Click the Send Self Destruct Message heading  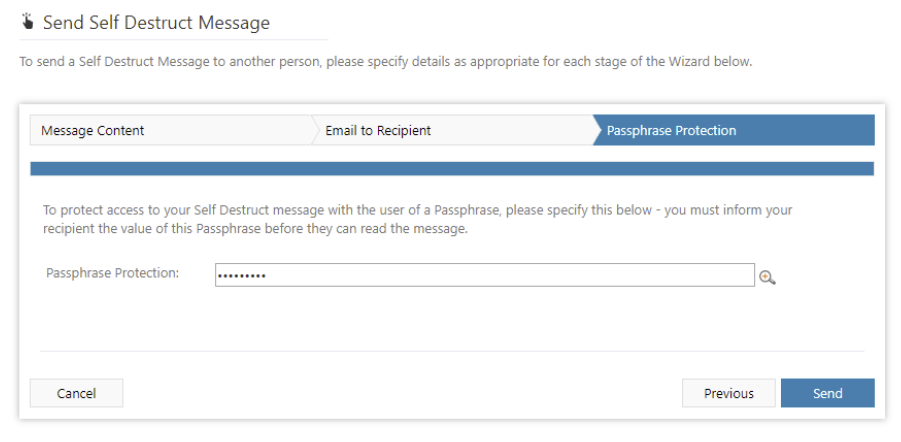pos(156,21)
